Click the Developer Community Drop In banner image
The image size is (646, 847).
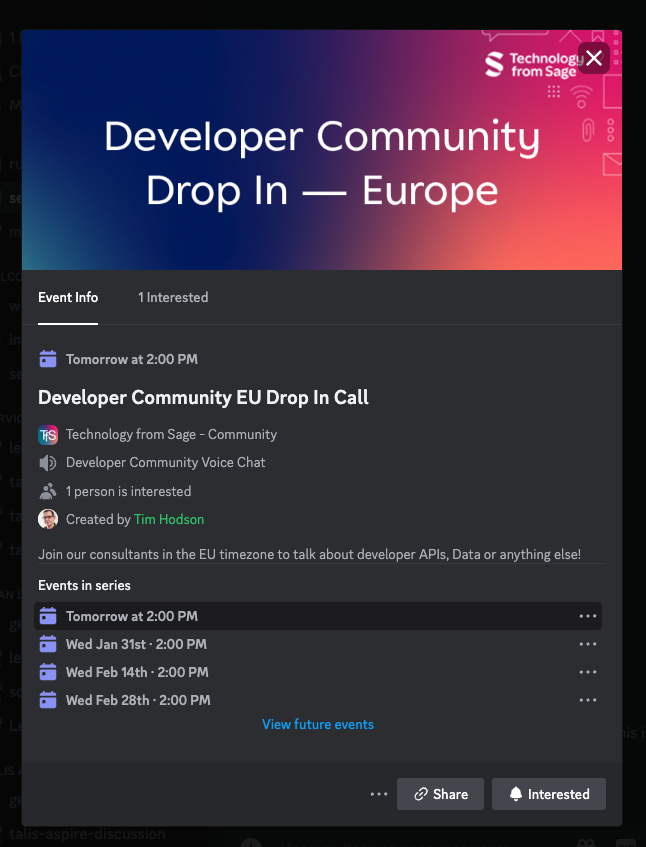(322, 150)
